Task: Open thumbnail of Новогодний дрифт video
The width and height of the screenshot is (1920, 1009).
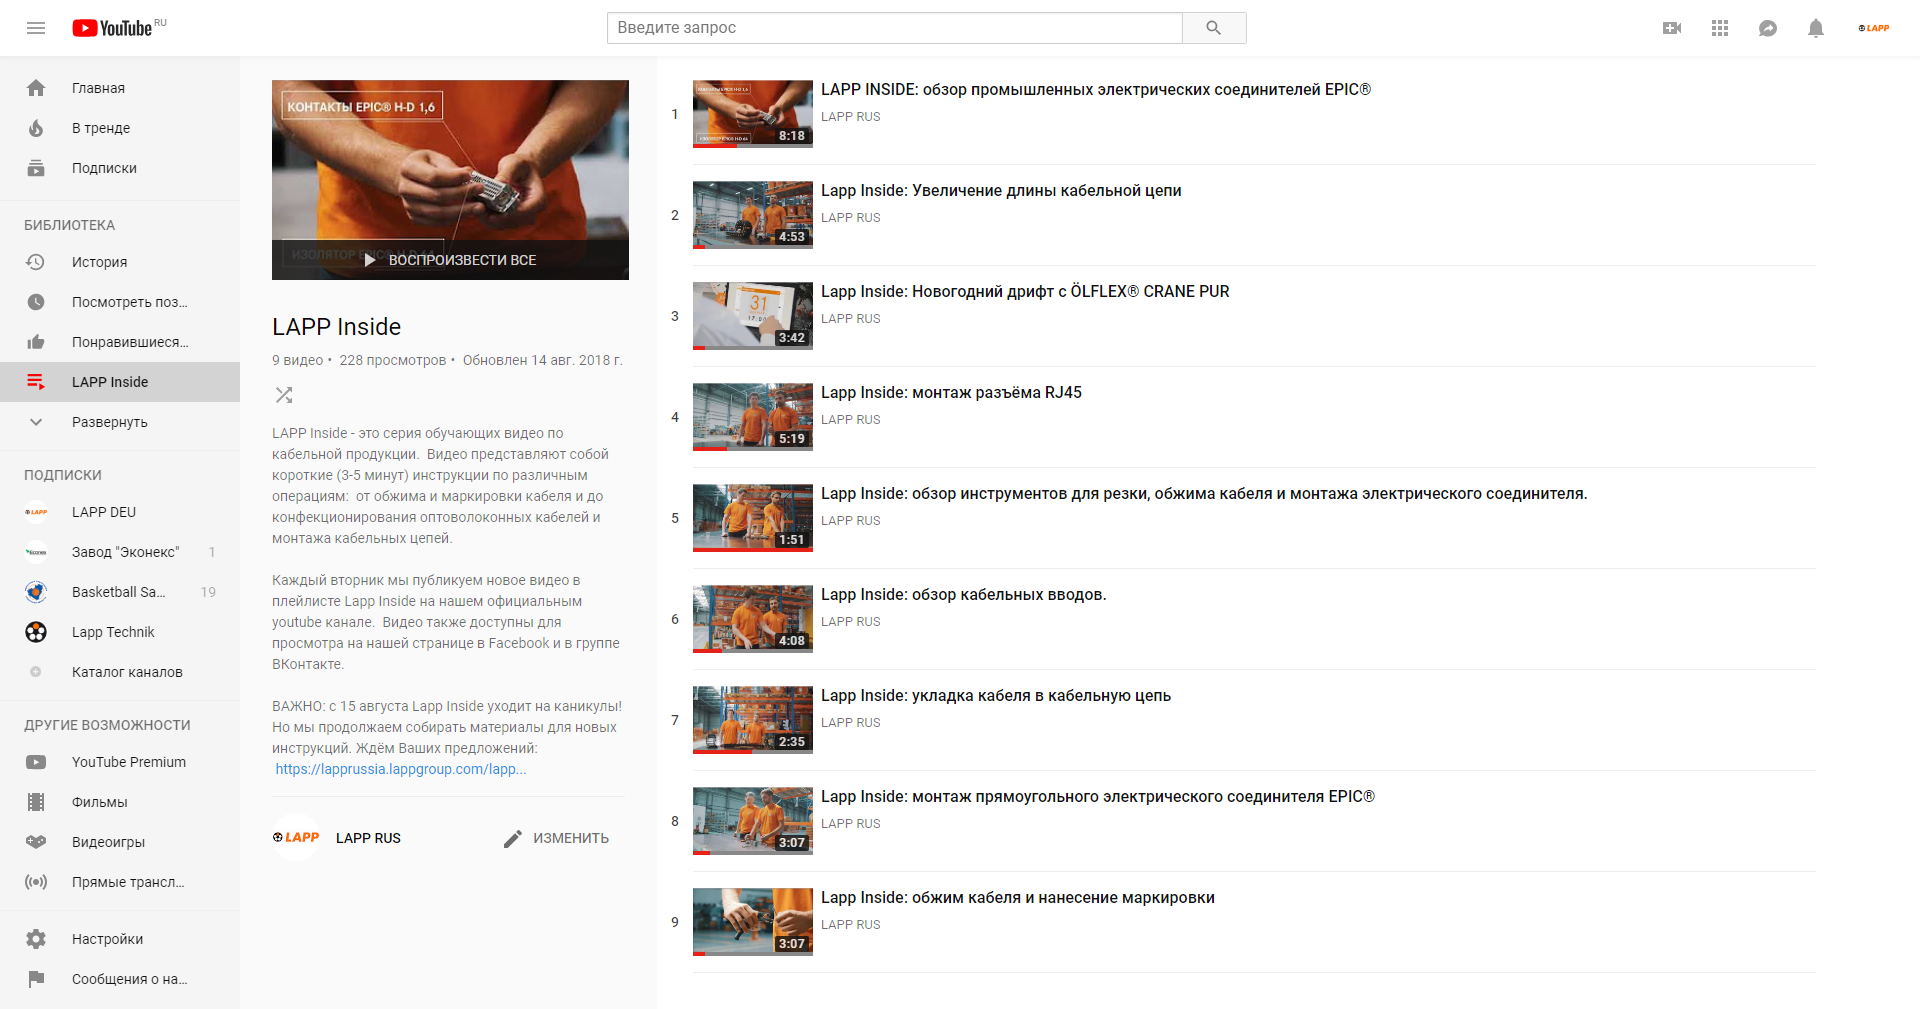Action: point(753,316)
